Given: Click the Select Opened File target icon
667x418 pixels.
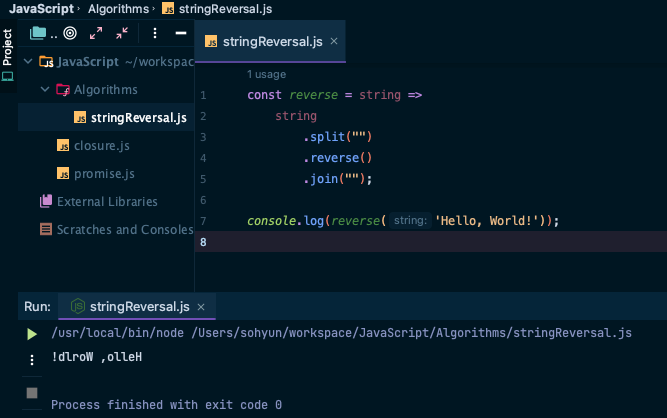Looking at the screenshot, I should click(x=70, y=33).
